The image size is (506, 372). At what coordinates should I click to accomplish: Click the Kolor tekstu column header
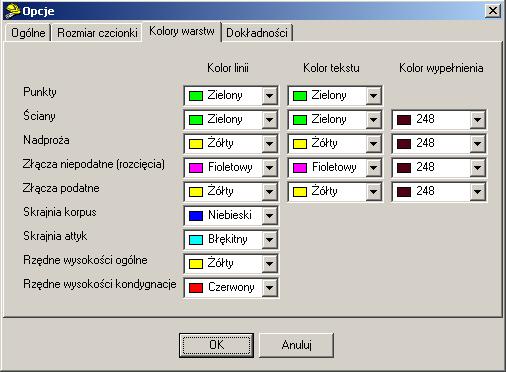(x=331, y=68)
